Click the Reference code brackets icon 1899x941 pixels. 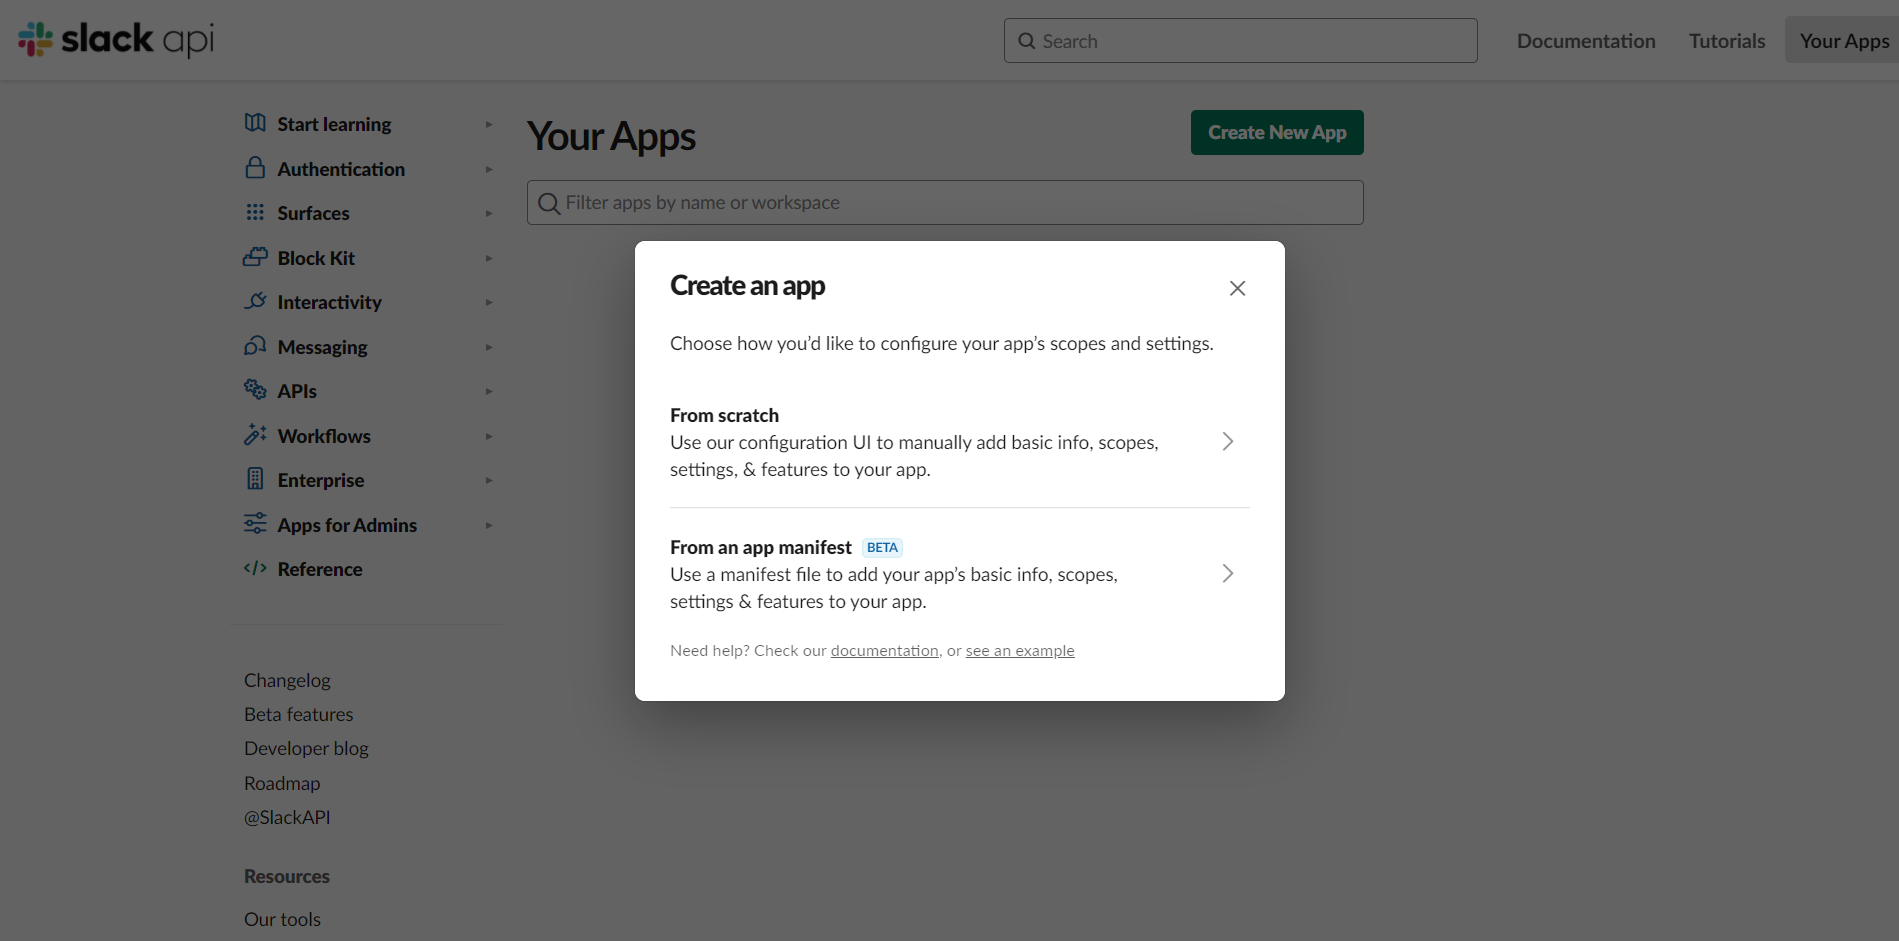coord(255,568)
